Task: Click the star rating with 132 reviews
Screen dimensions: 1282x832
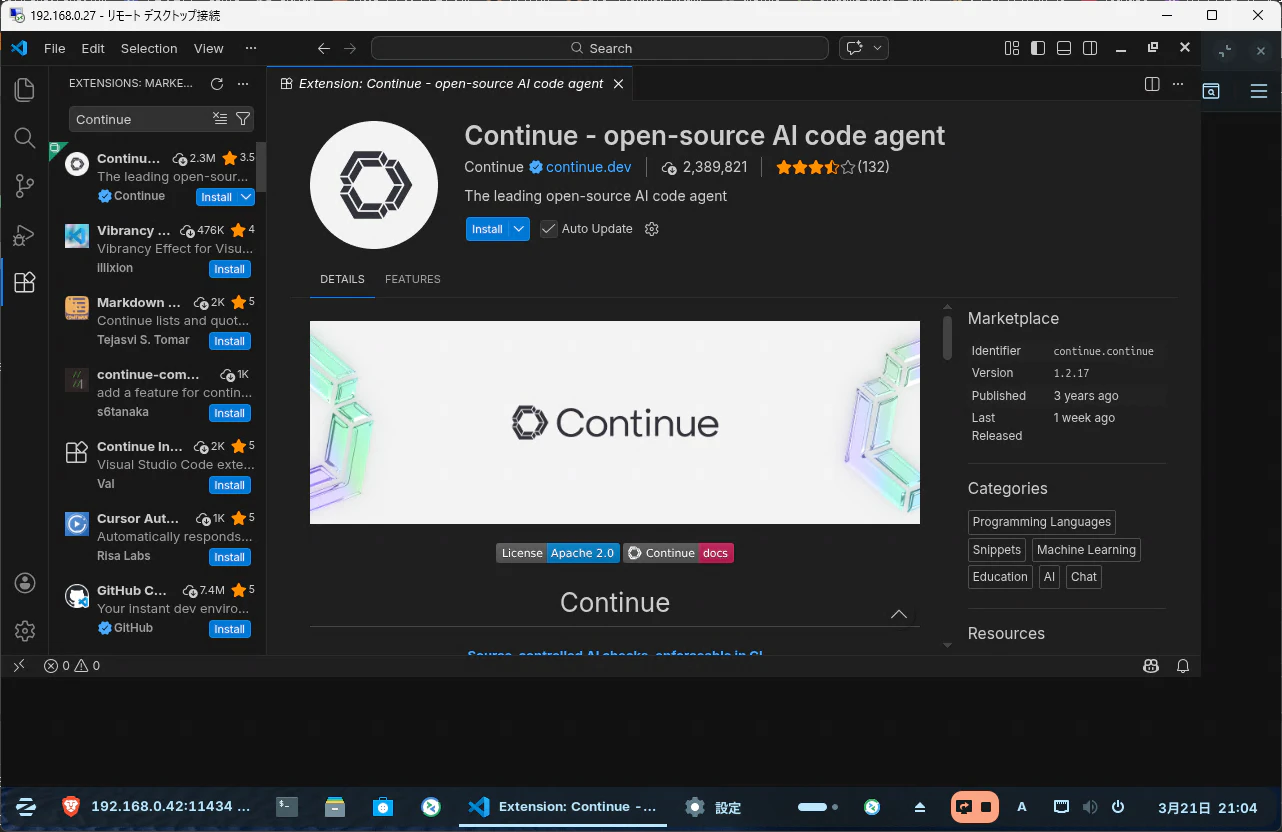Action: (x=832, y=167)
